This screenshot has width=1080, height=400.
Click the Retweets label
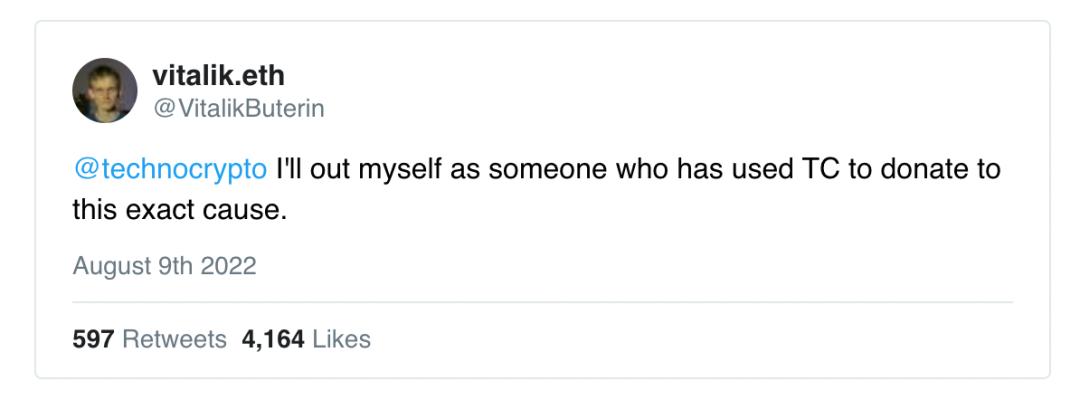(173, 339)
